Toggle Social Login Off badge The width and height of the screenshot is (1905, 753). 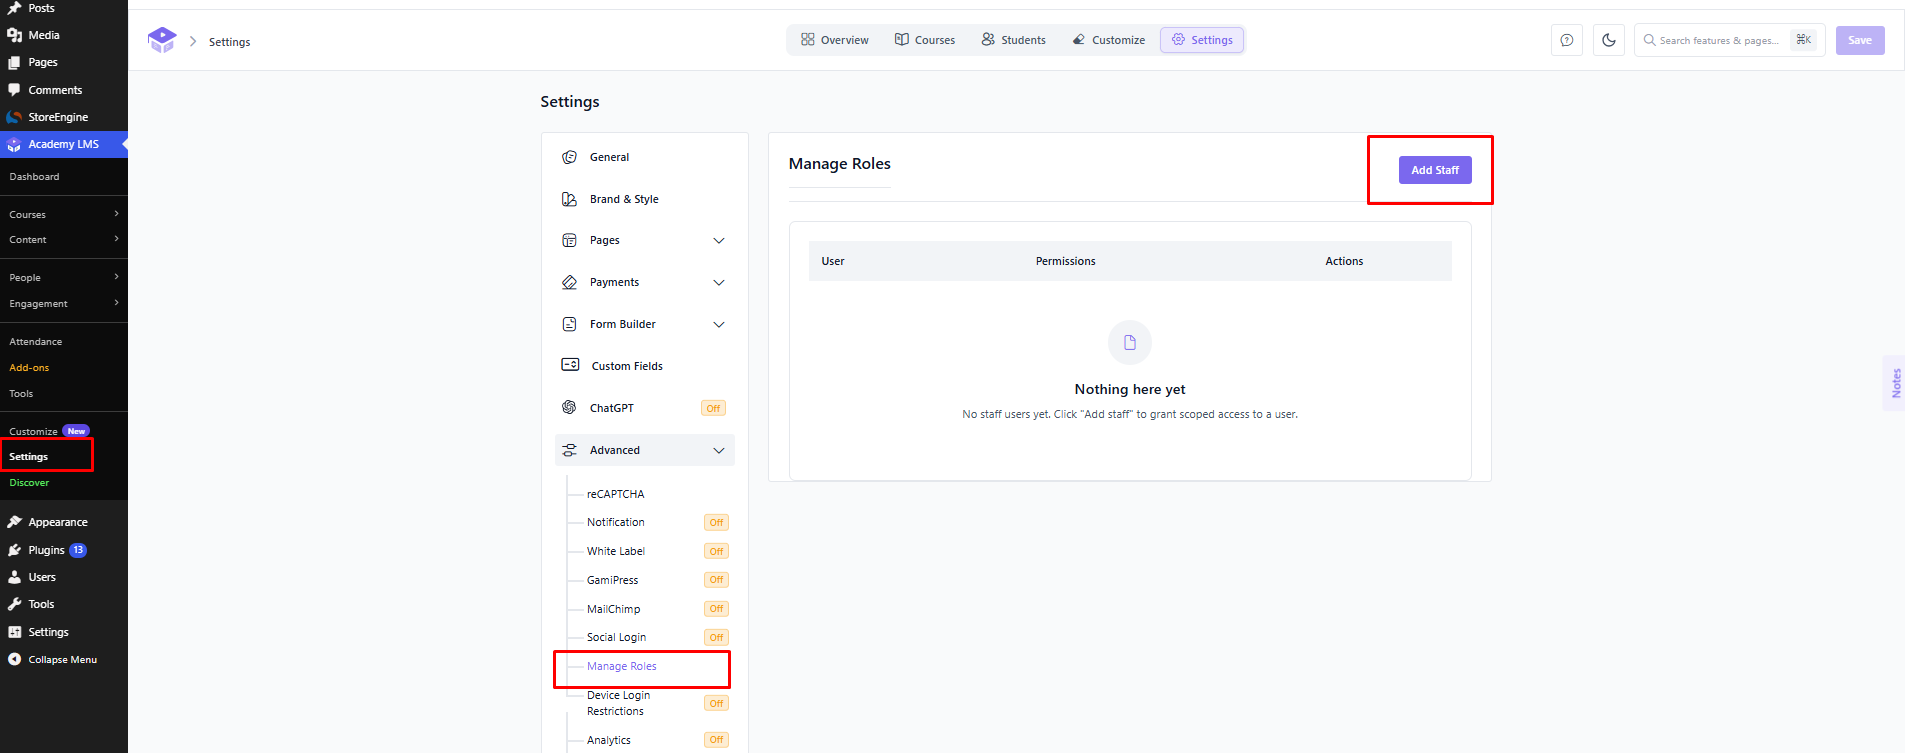[x=717, y=637]
